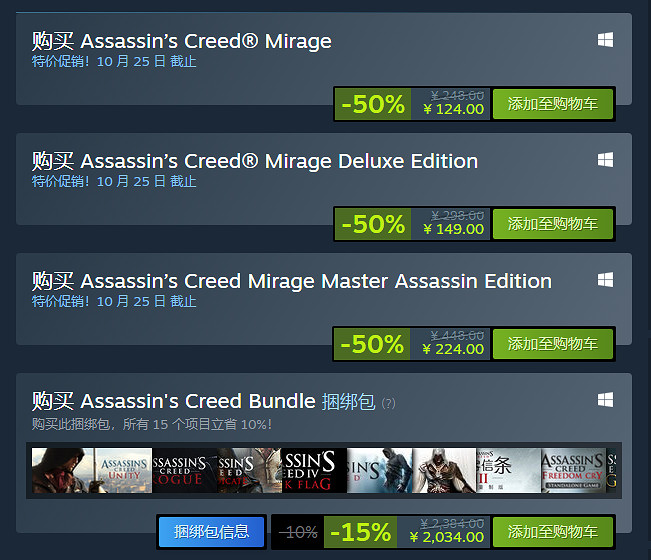This screenshot has width=651, height=560.
Task: Click Windows icon on Master Assassin Edition
Action: coord(605,280)
